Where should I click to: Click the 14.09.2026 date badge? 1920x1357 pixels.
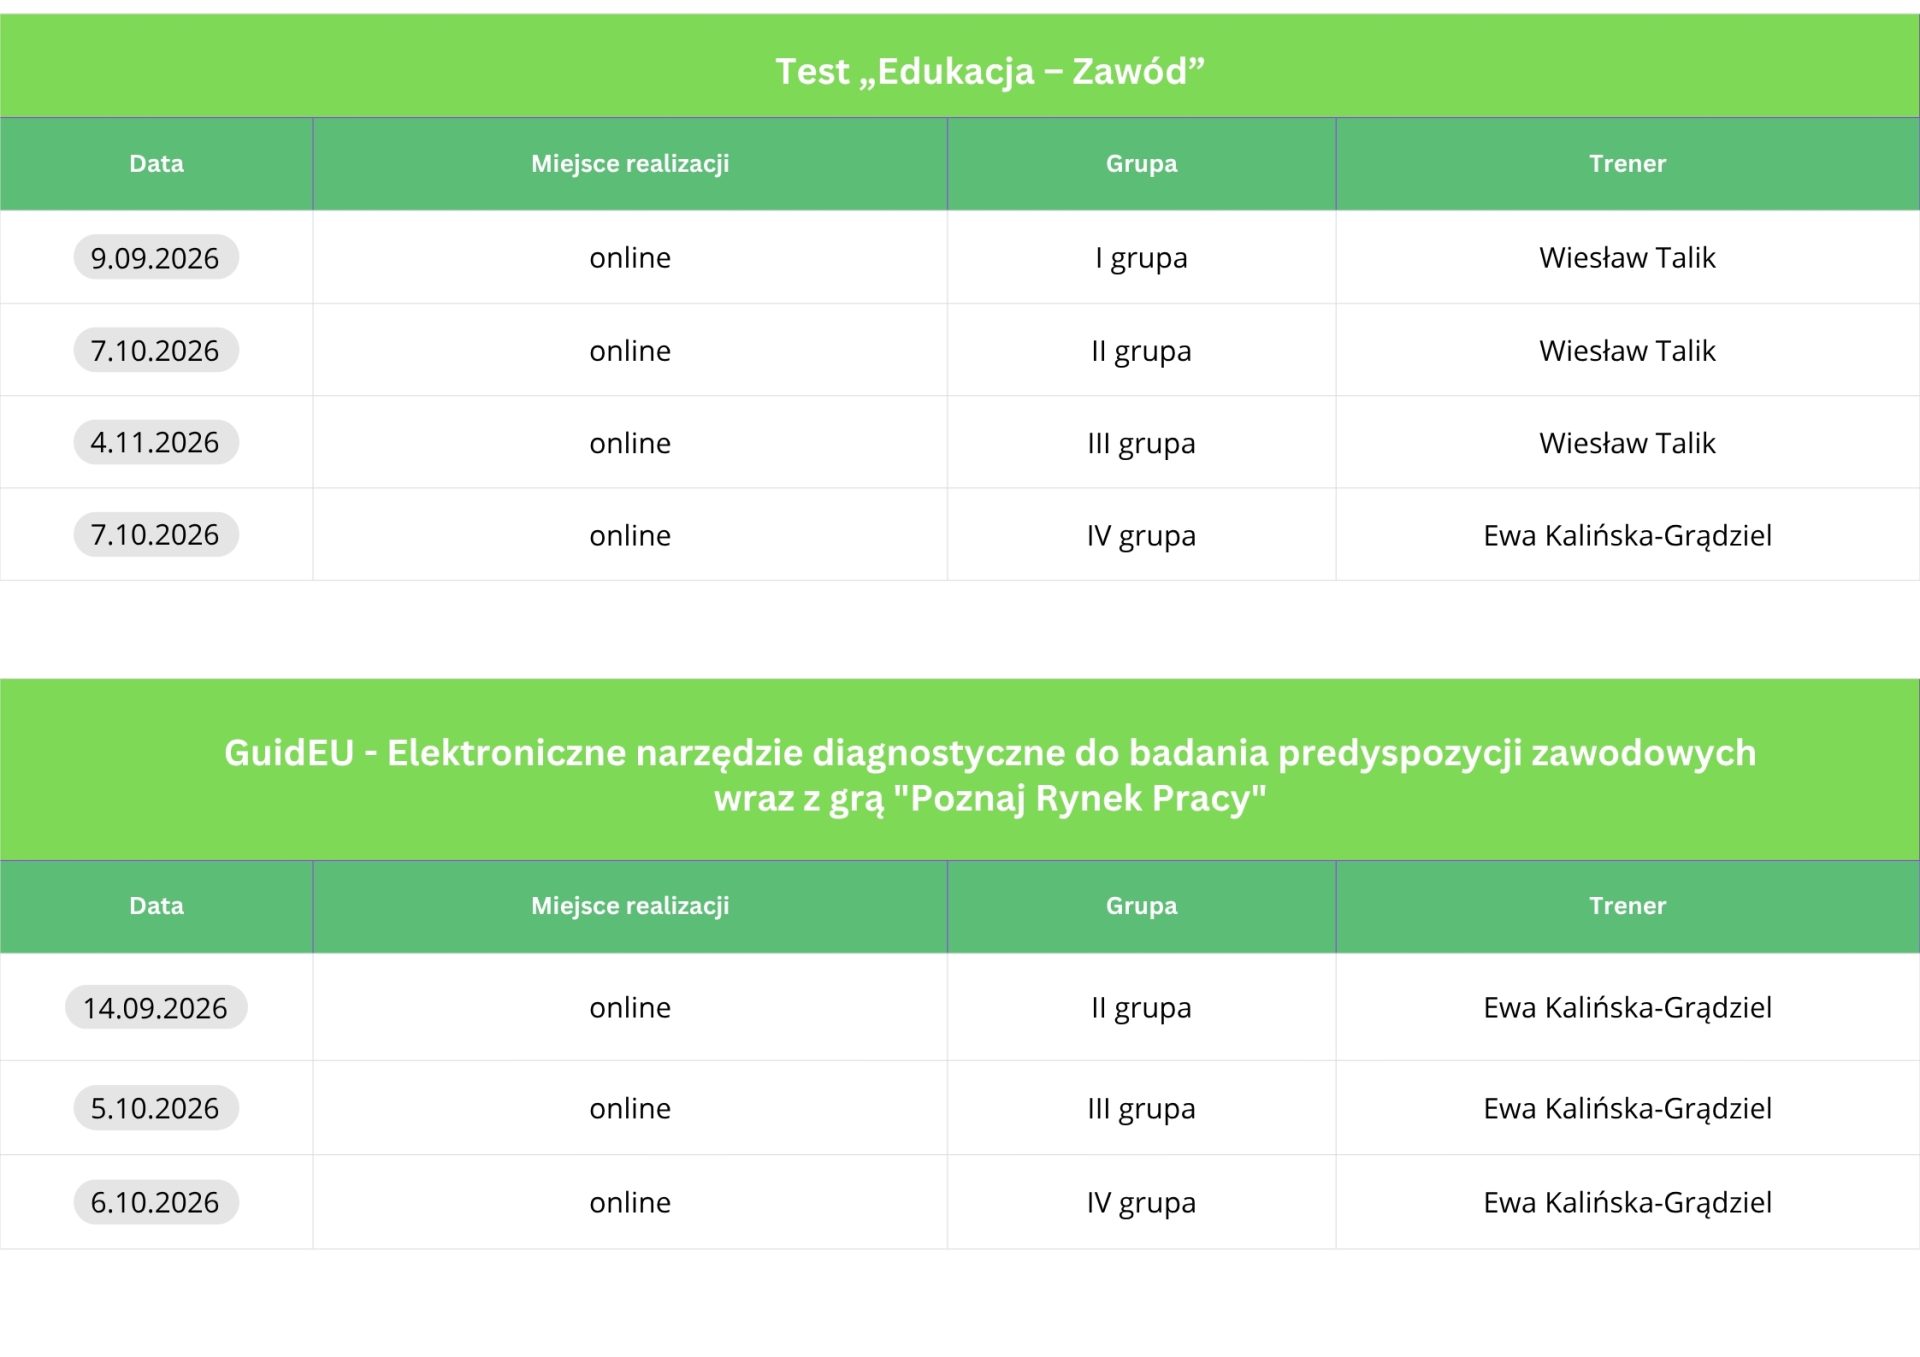point(156,1007)
